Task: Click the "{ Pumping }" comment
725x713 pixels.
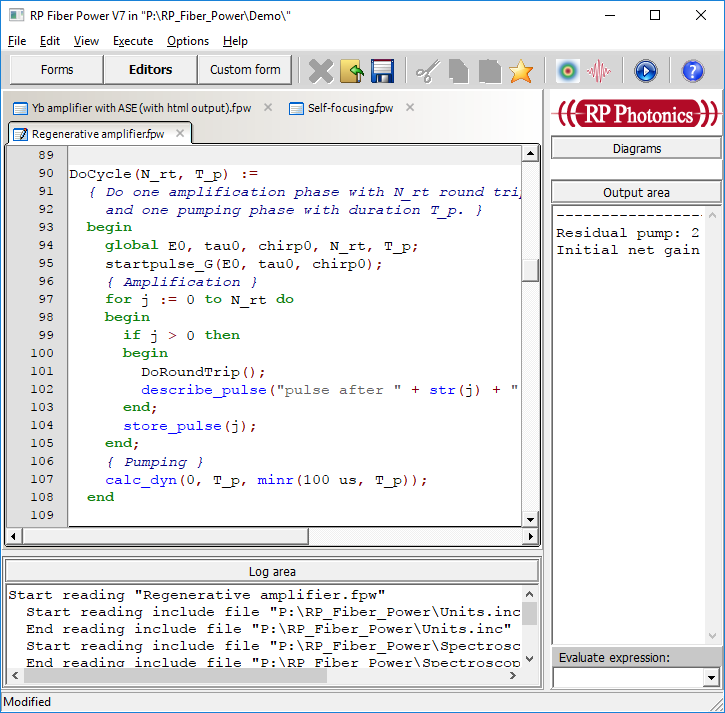Action: pyautogui.click(x=154, y=461)
